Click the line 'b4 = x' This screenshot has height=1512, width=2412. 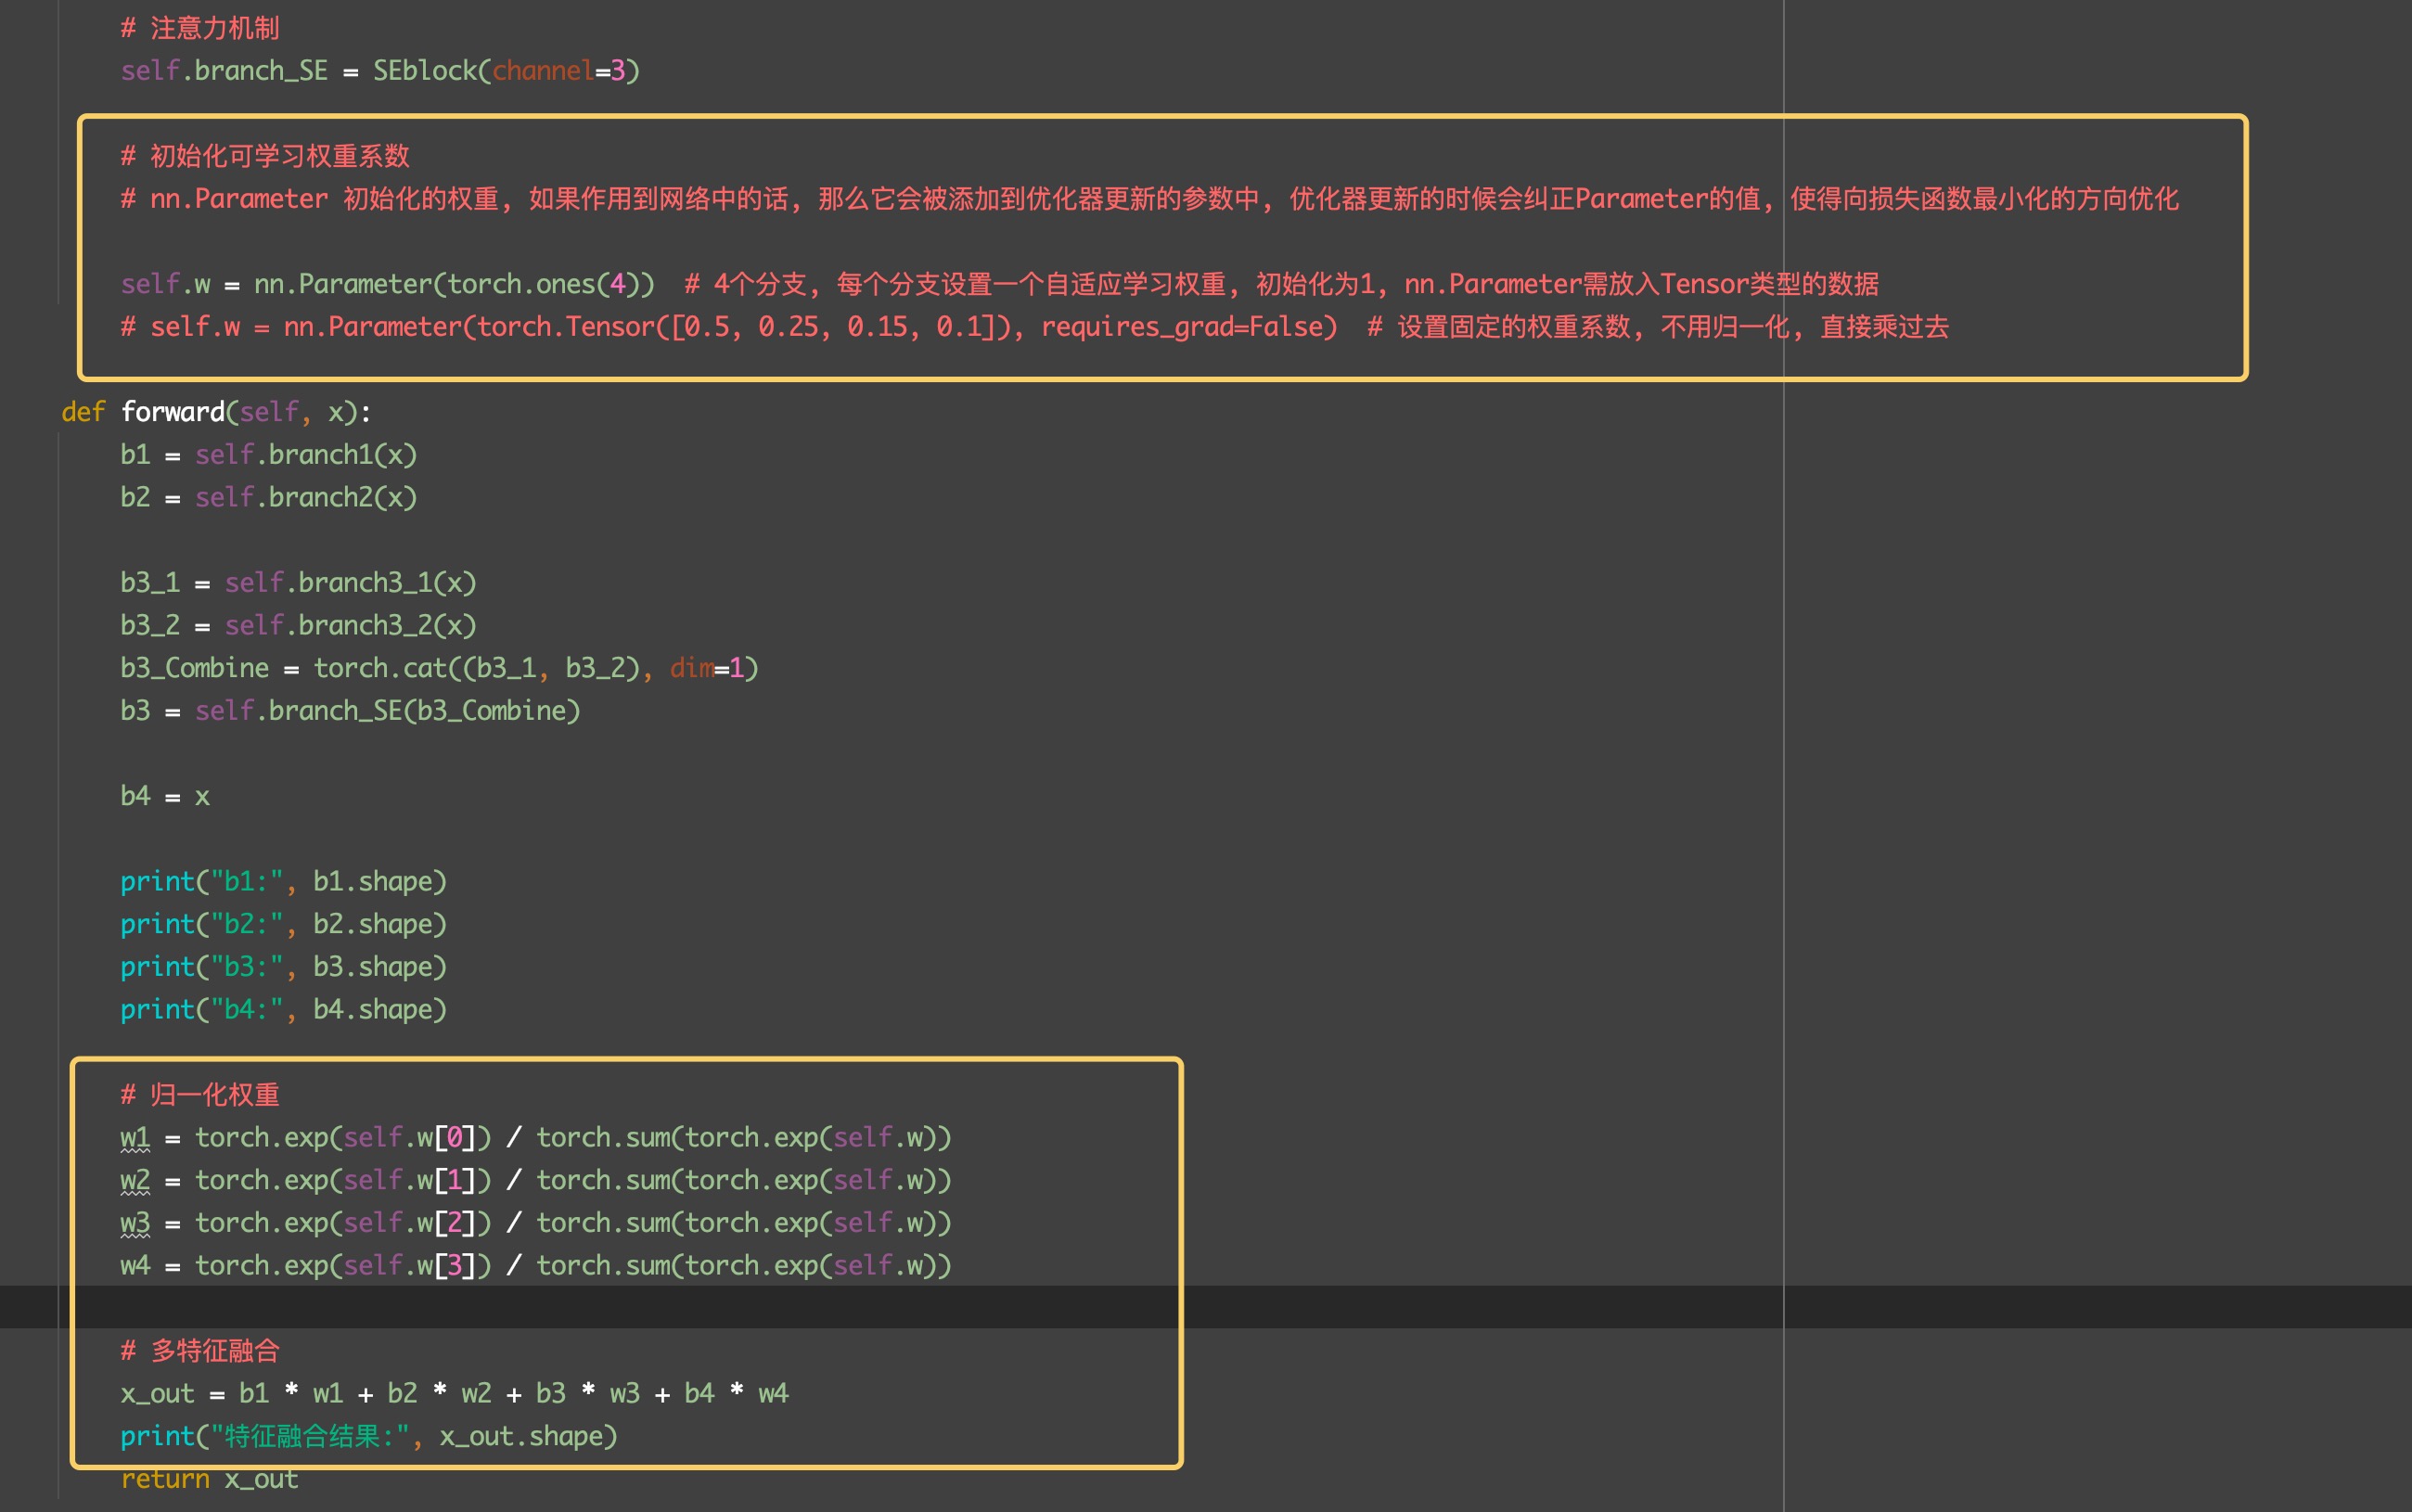[x=165, y=796]
